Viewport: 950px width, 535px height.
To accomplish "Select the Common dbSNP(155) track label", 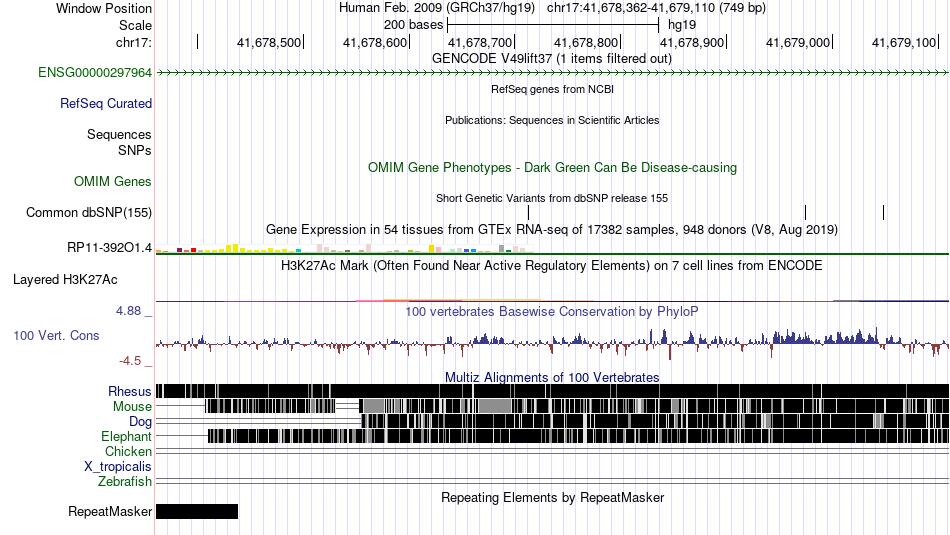I will click(89, 213).
